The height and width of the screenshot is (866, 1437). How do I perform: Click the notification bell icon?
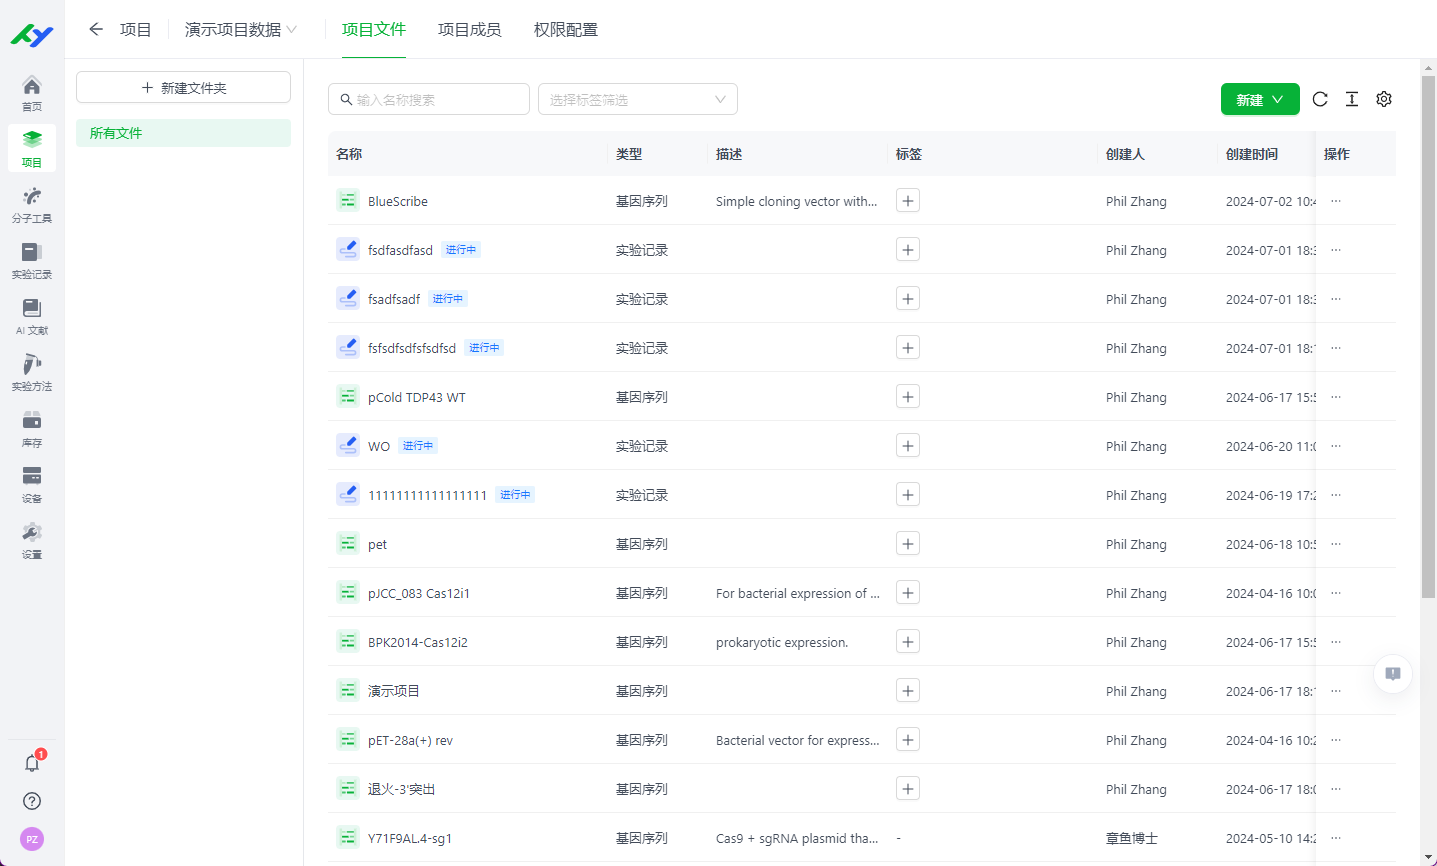pos(32,763)
